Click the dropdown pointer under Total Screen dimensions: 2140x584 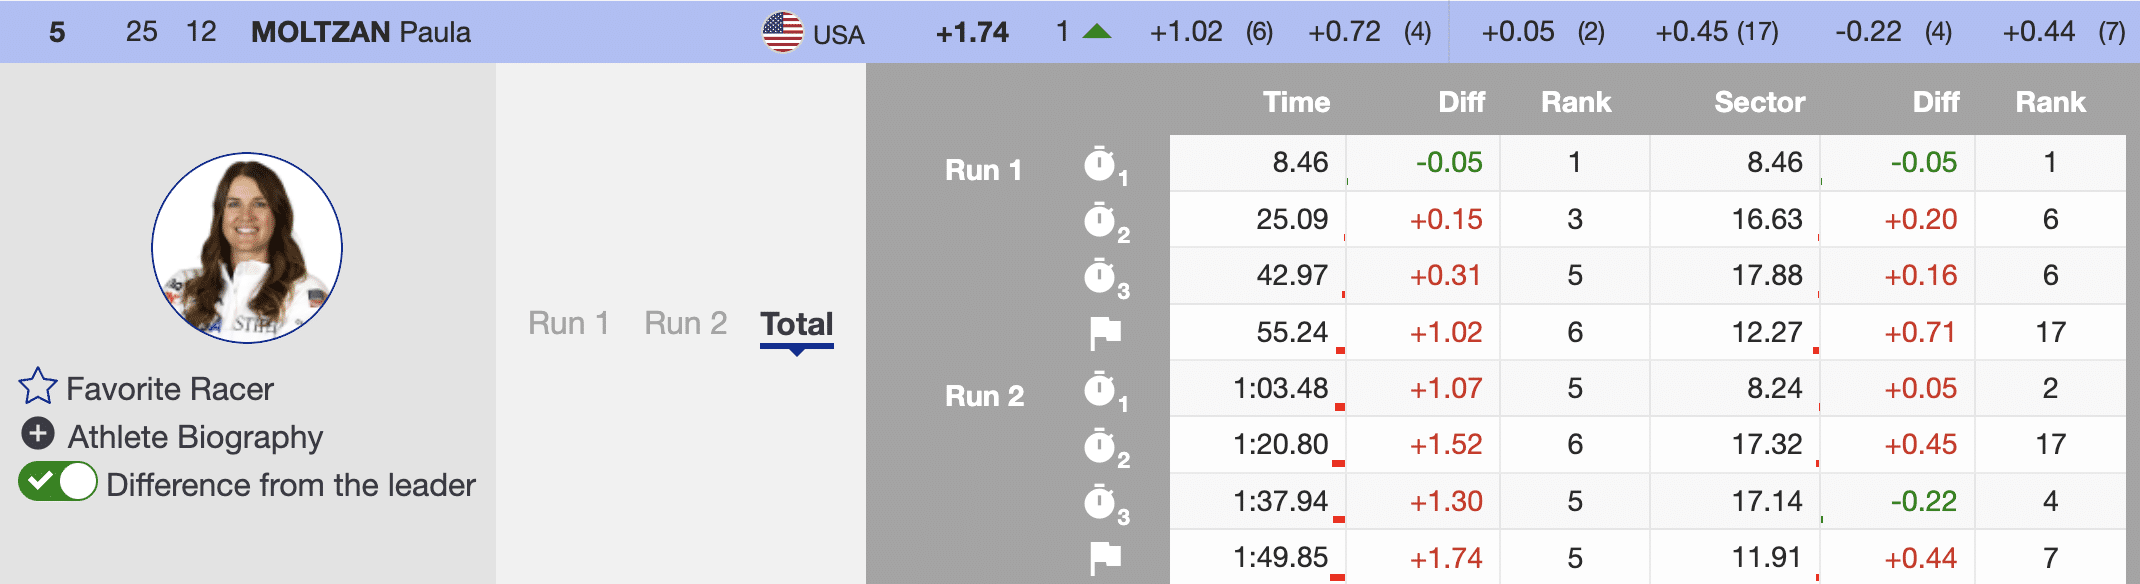click(x=797, y=351)
